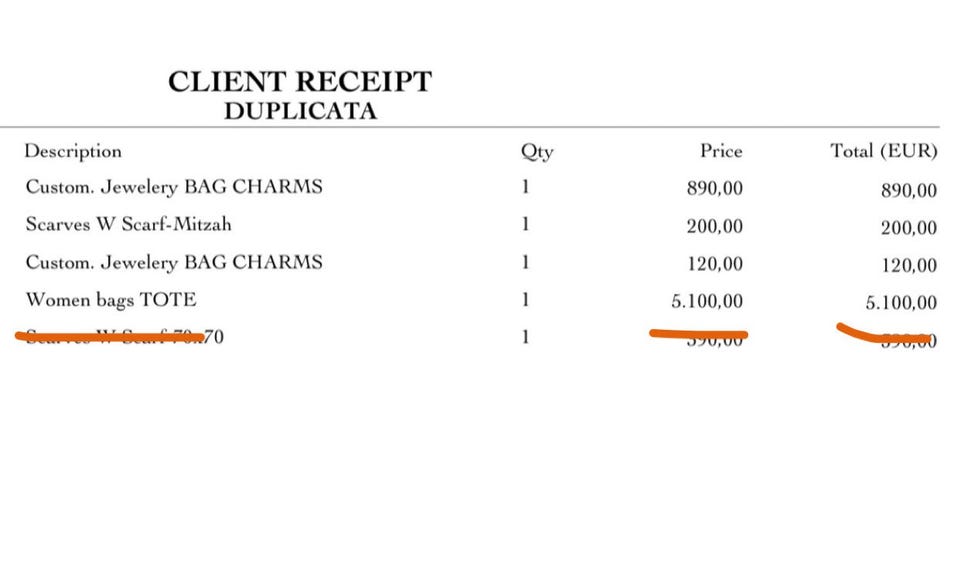960x584 pixels.
Task: Click the 5.100,00 price value
Action: (x=707, y=302)
